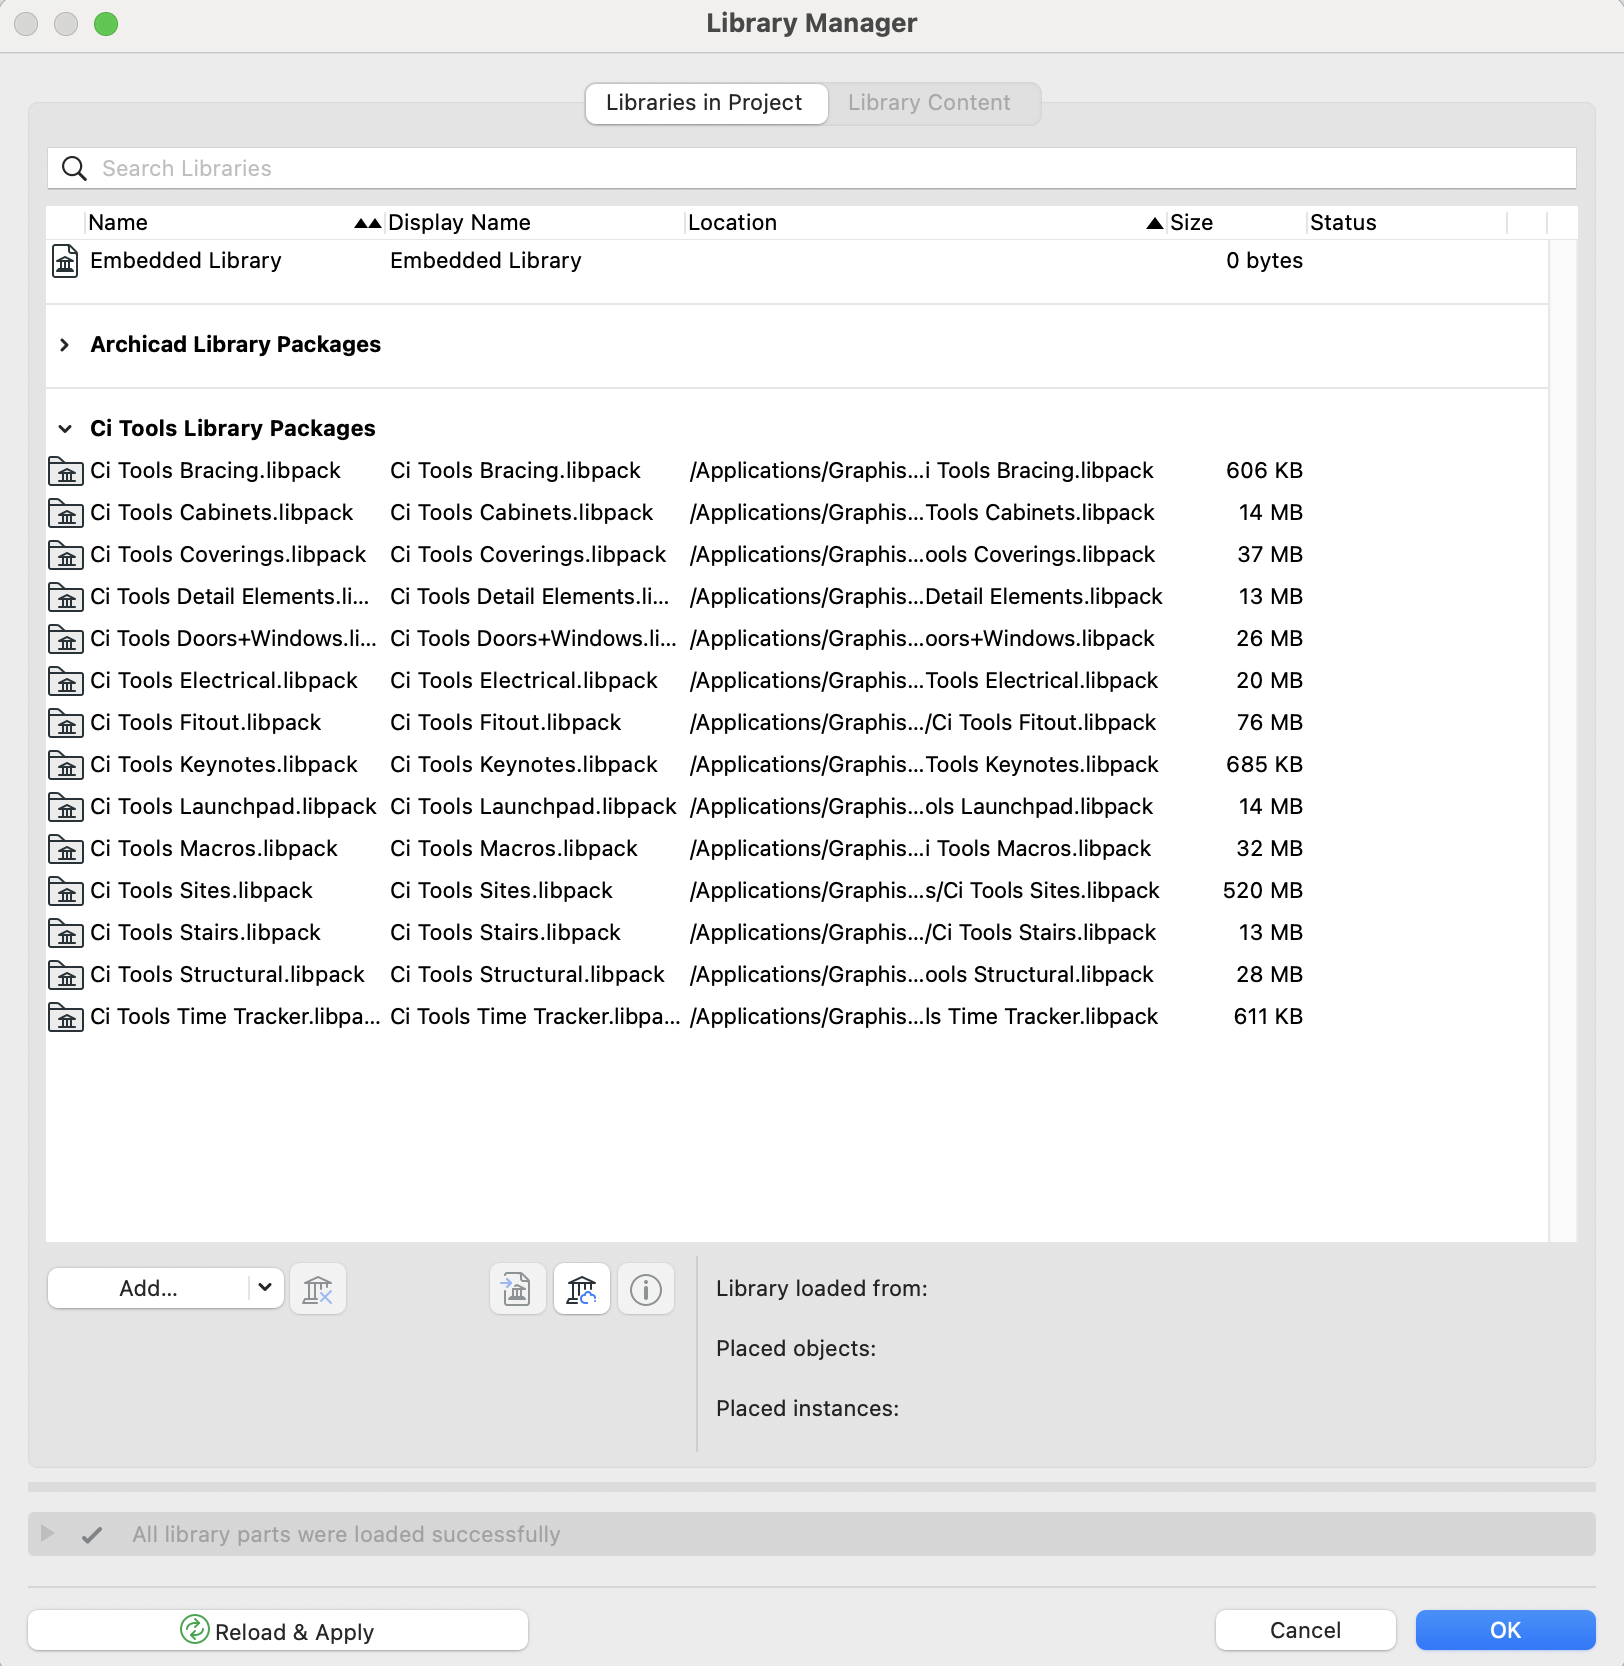Click the Ci Tools Macros library icon

click(66, 849)
